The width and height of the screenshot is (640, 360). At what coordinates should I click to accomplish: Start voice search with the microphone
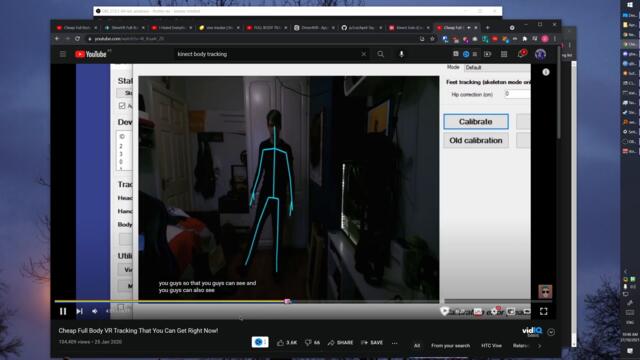coord(402,54)
